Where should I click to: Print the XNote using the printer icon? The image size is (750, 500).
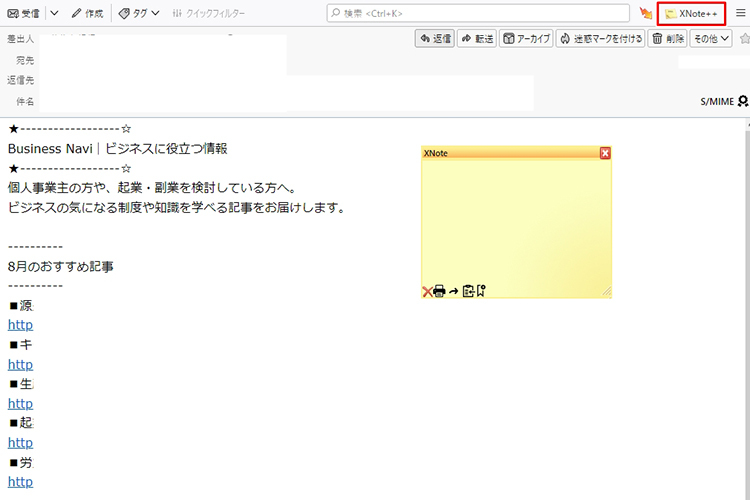pos(439,291)
